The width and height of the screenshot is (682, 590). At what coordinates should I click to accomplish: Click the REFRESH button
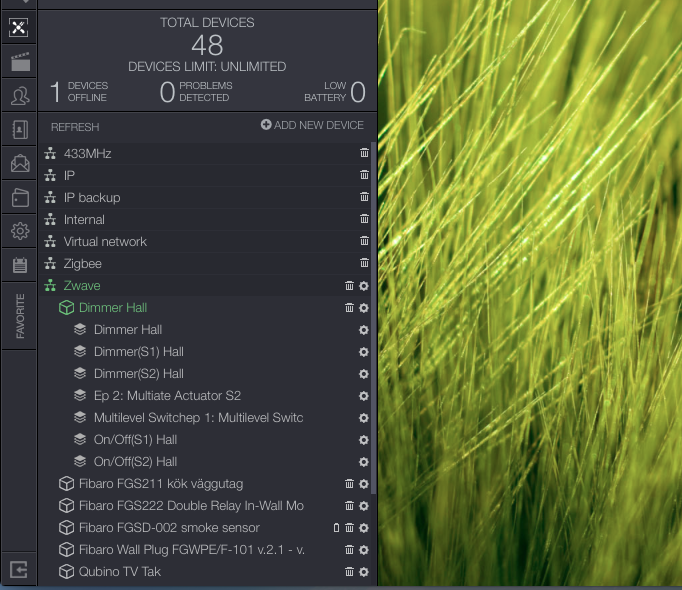[x=75, y=127]
